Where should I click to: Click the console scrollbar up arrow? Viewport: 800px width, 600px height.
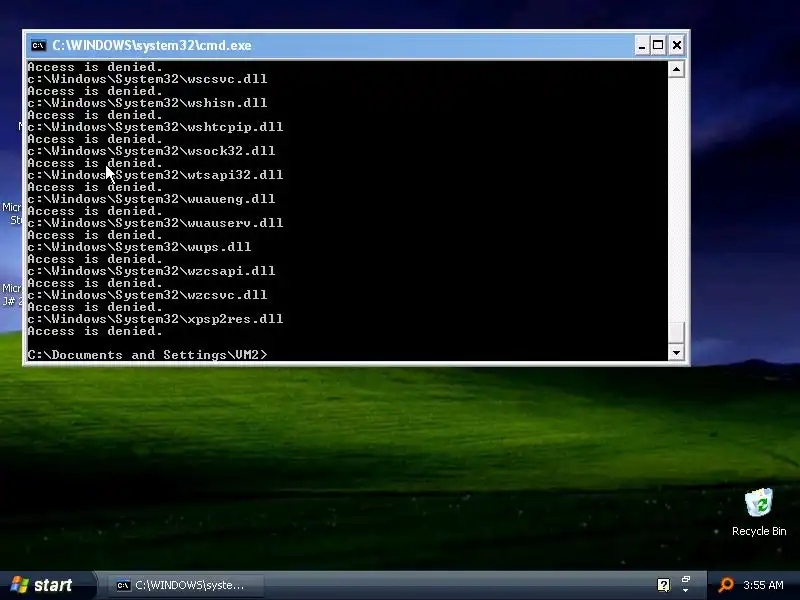676,69
